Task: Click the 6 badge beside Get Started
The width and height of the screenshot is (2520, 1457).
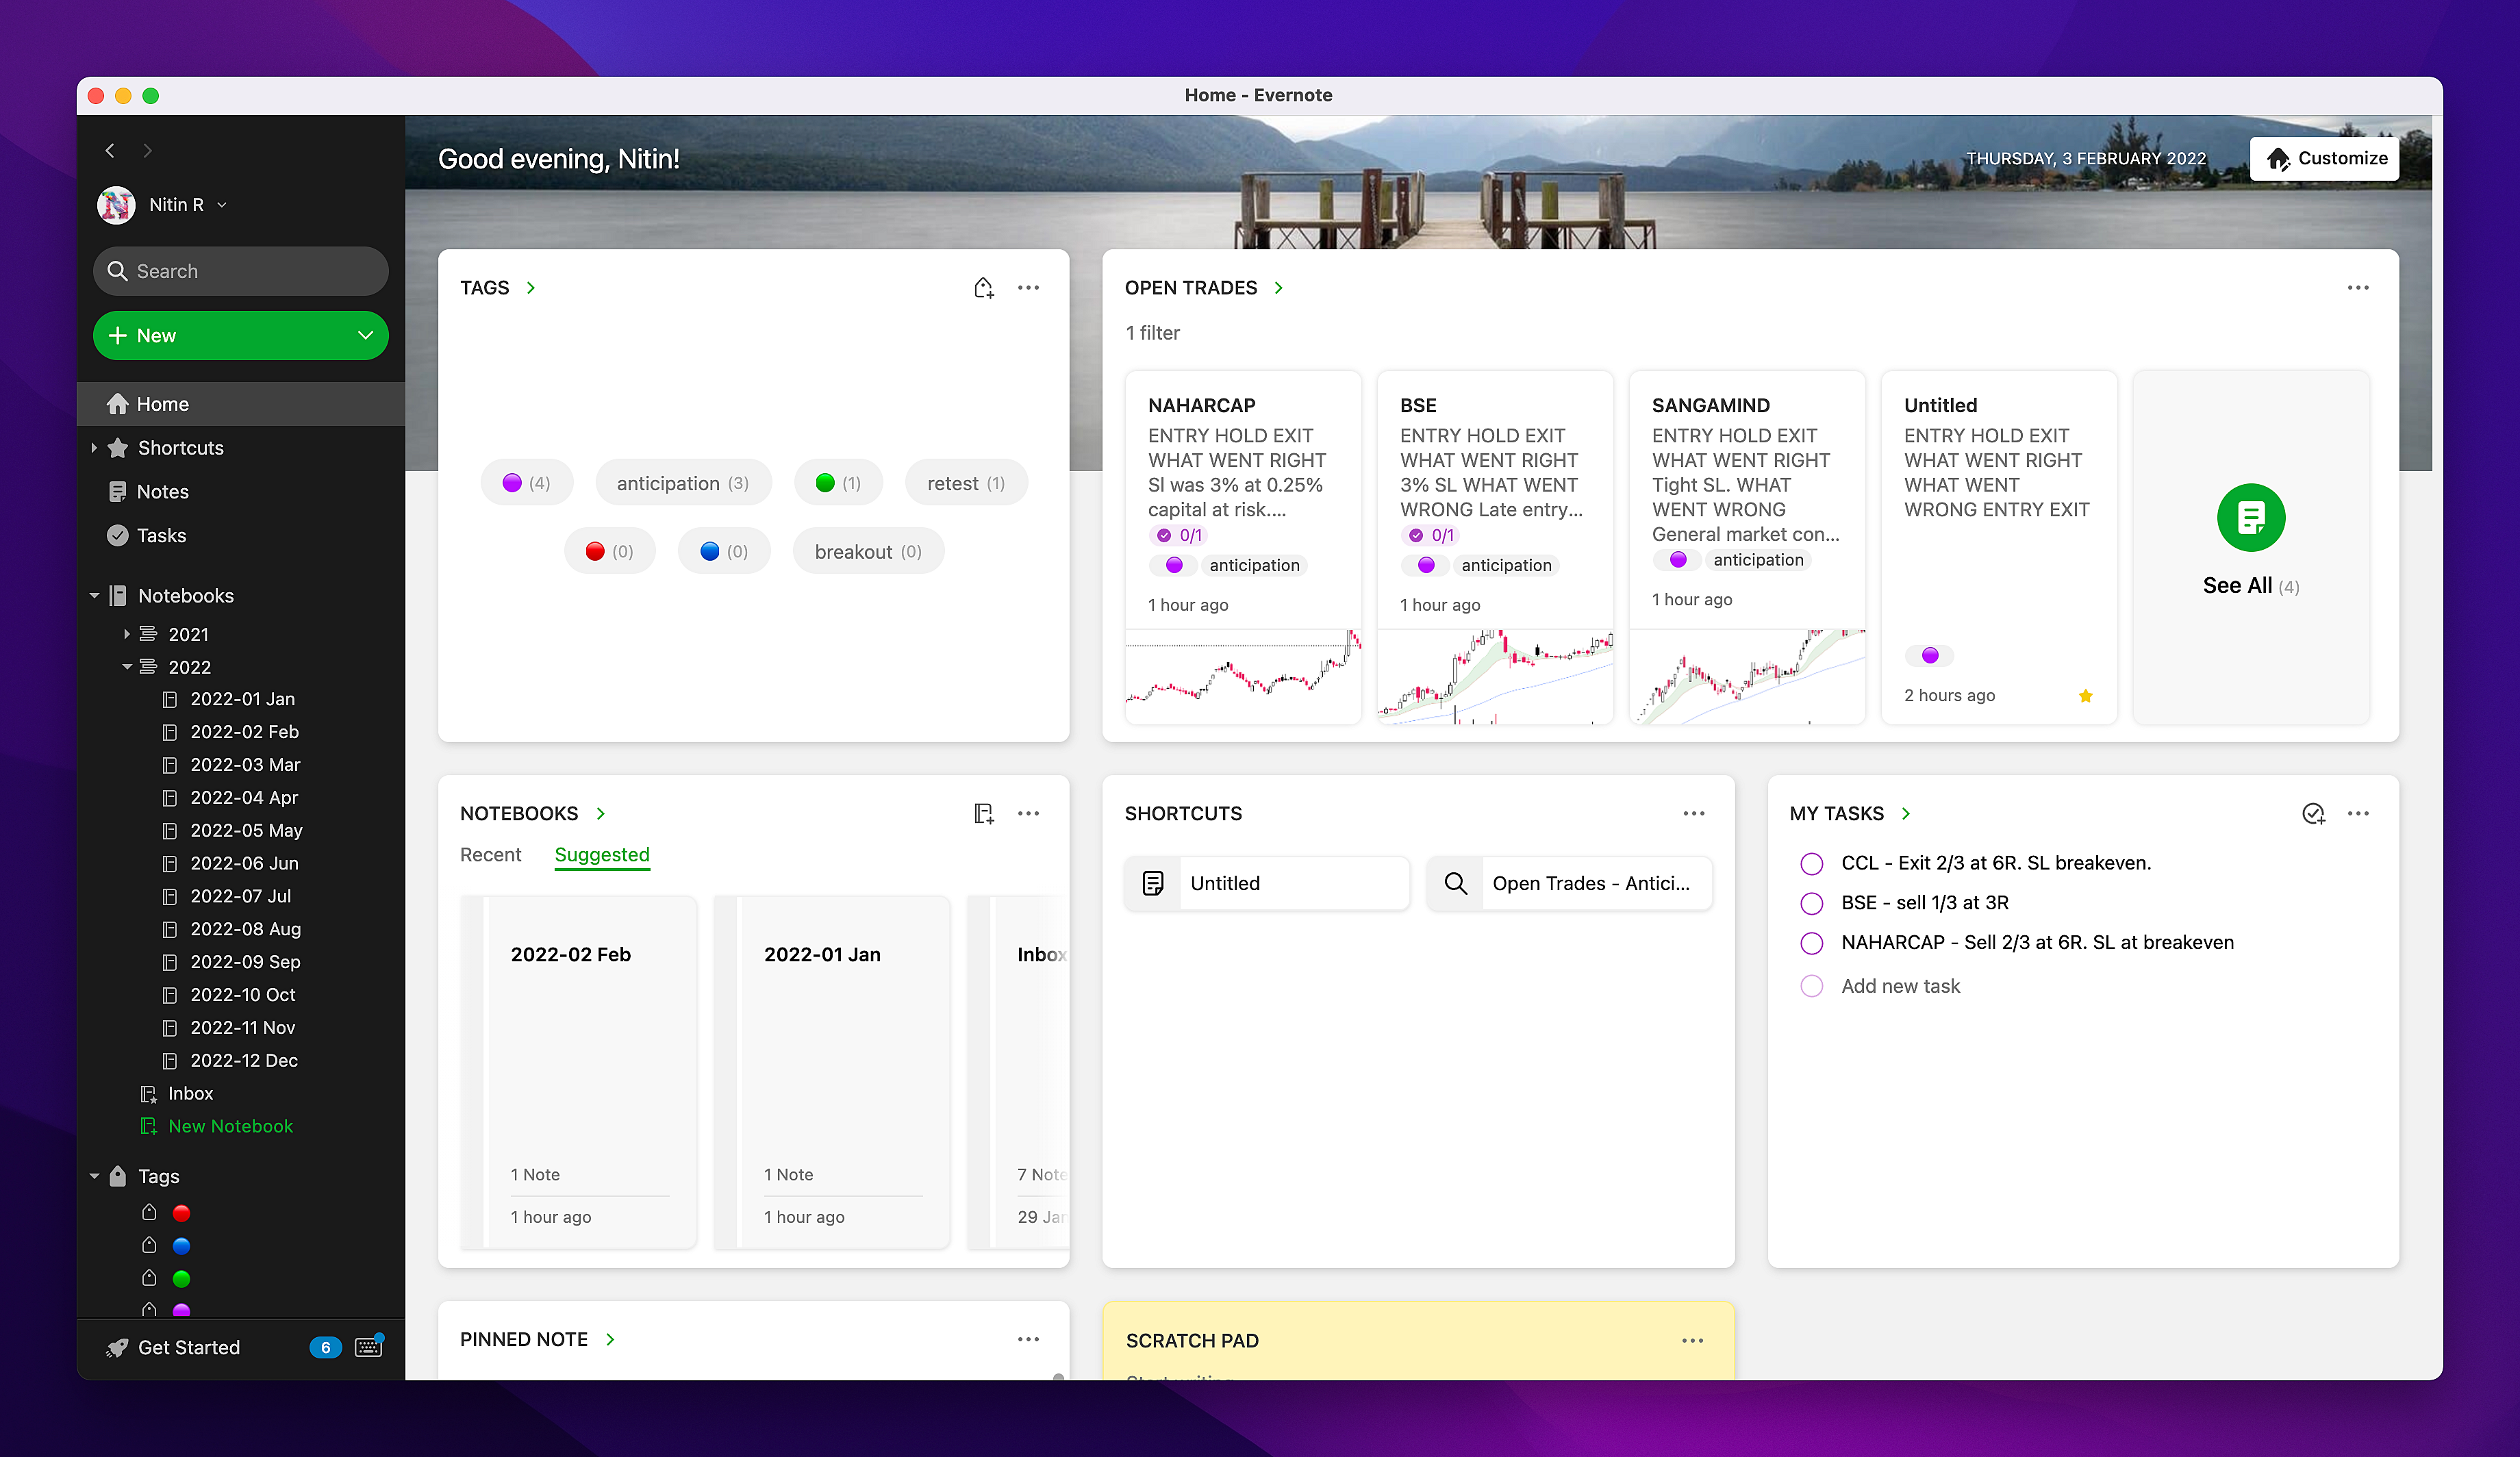Action: [325, 1348]
